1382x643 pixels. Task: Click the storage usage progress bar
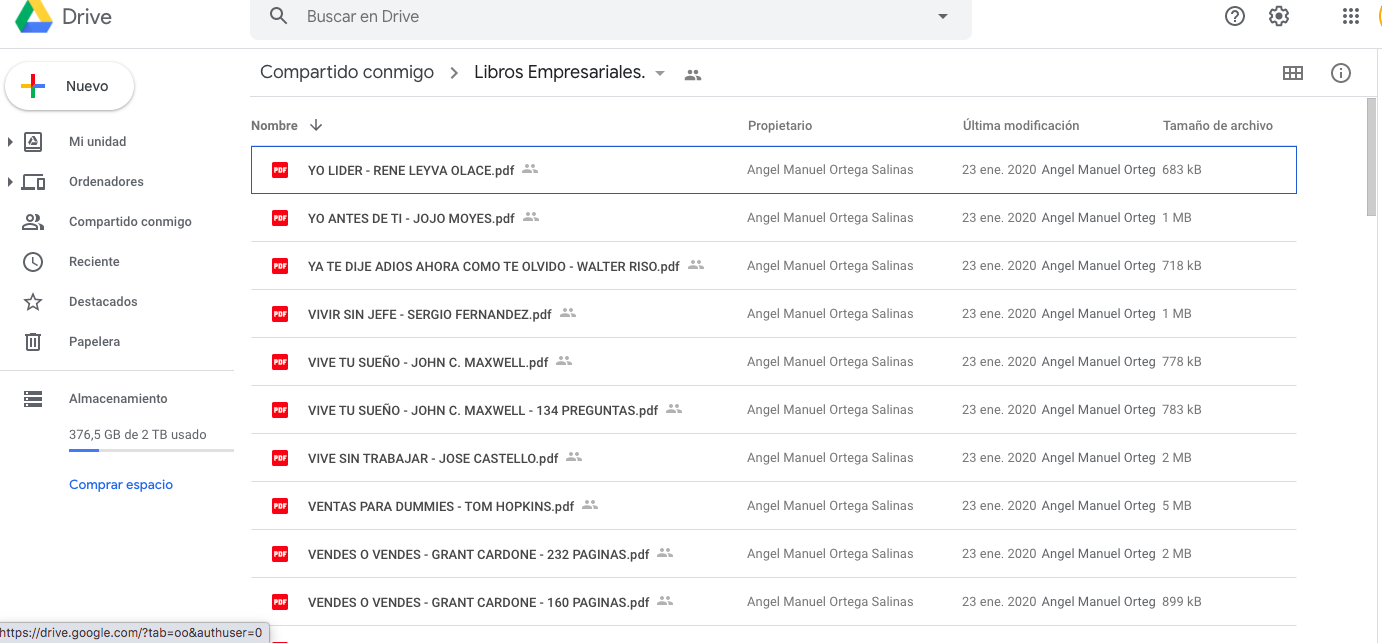click(151, 451)
